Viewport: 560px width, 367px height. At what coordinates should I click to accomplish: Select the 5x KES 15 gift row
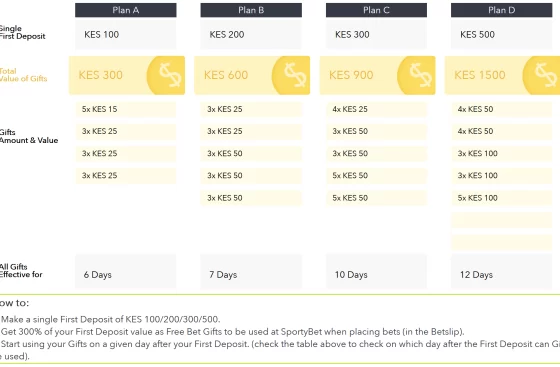(126, 109)
